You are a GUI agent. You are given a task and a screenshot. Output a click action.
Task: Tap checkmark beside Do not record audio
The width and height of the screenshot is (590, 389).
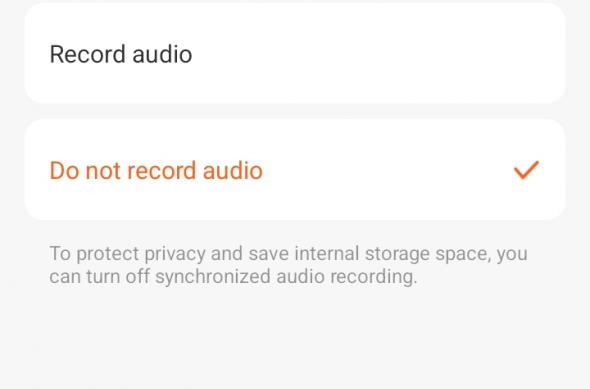526,170
